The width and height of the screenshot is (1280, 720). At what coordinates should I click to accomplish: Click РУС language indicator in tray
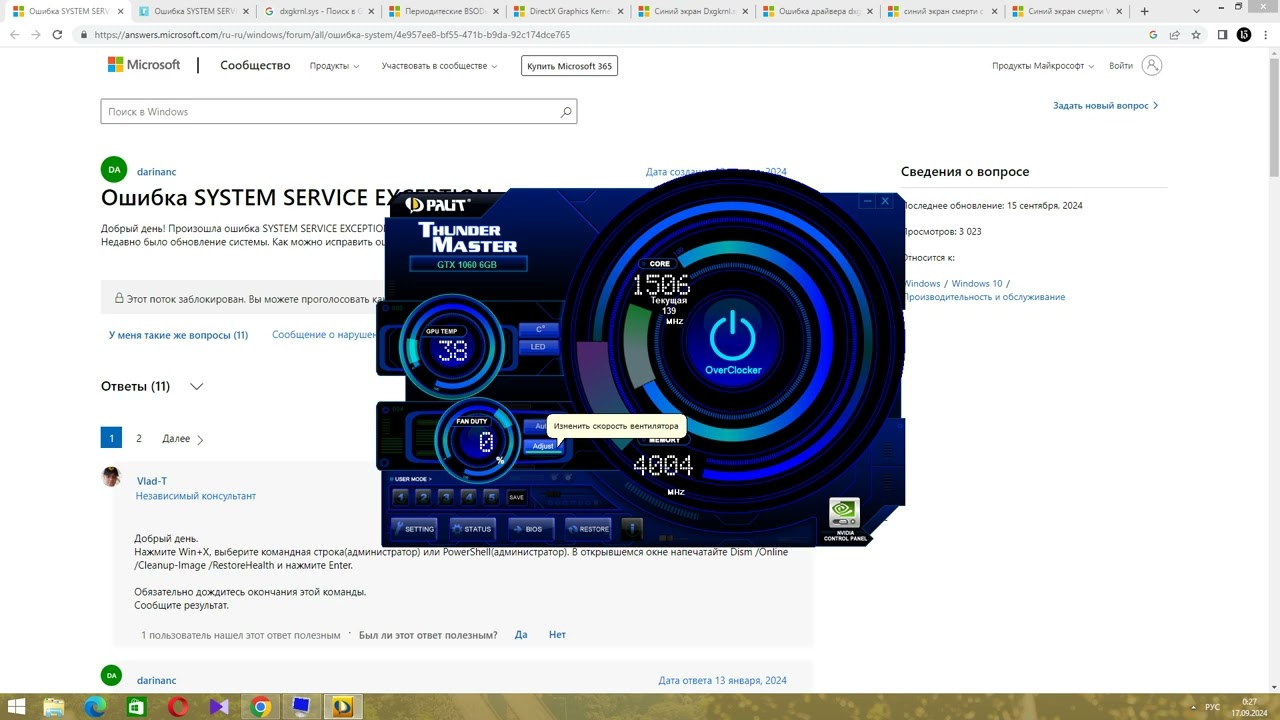1213,707
